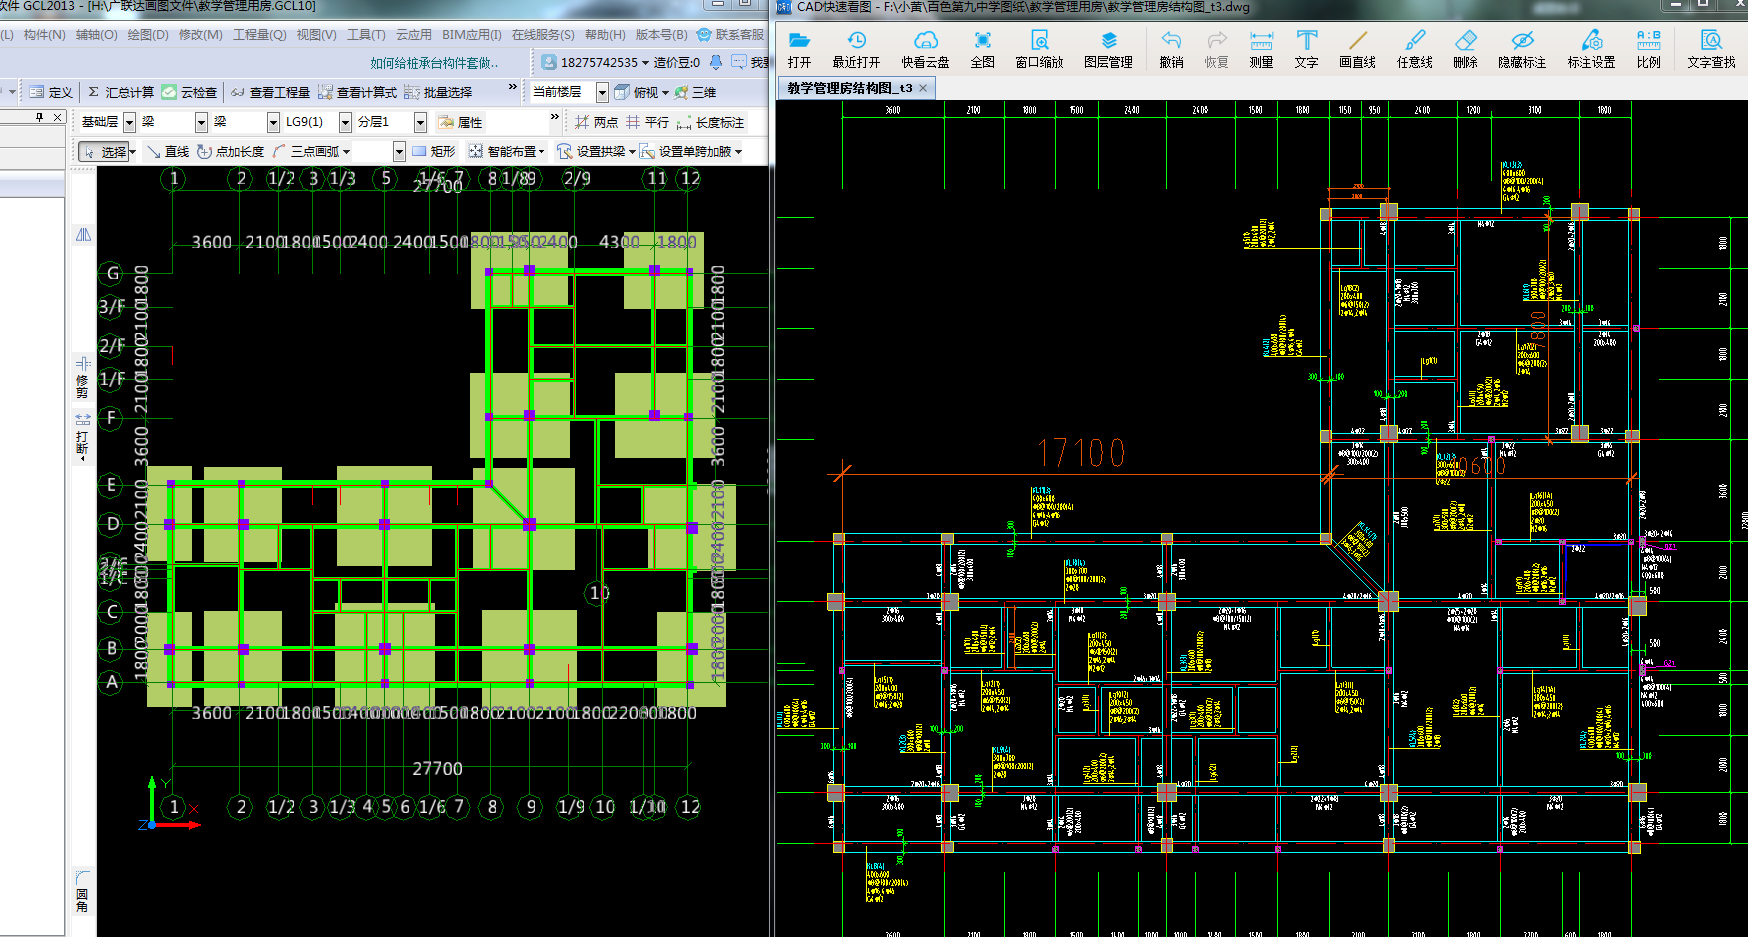This screenshot has height=937, width=1748.
Task: Fit the drawing with 全图
Action: (982, 49)
